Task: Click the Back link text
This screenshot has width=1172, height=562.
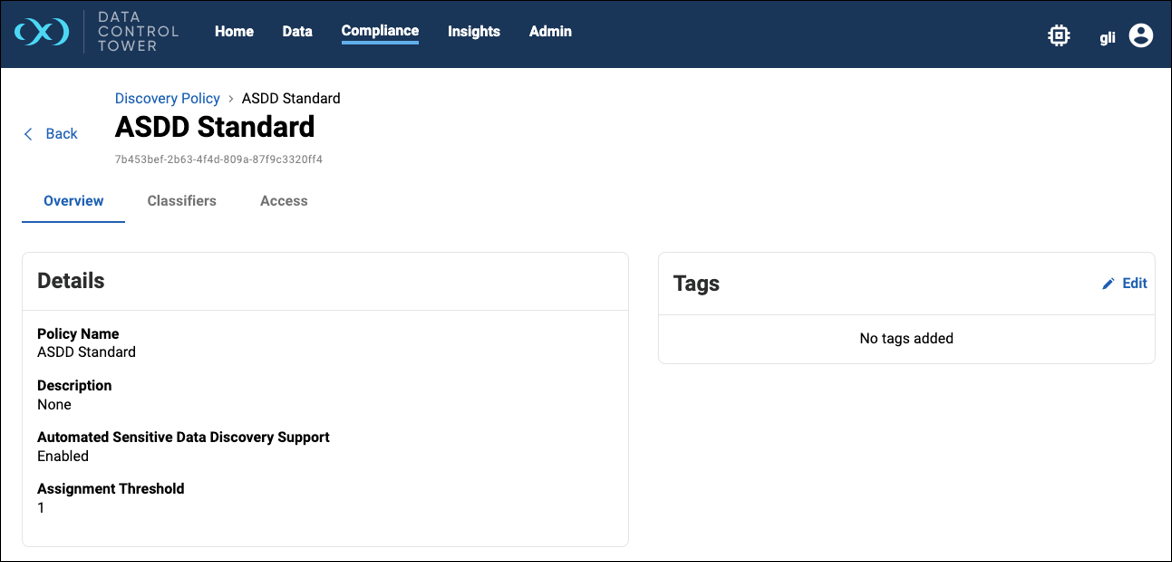Action: pos(61,134)
